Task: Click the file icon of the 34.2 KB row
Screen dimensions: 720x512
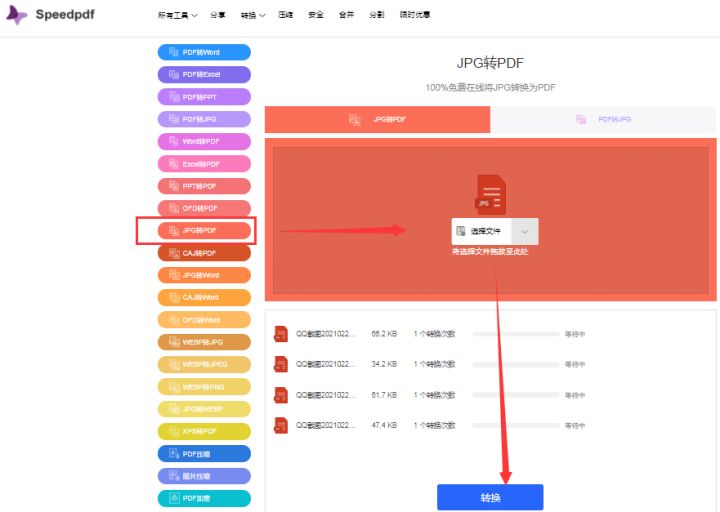Action: (x=281, y=364)
